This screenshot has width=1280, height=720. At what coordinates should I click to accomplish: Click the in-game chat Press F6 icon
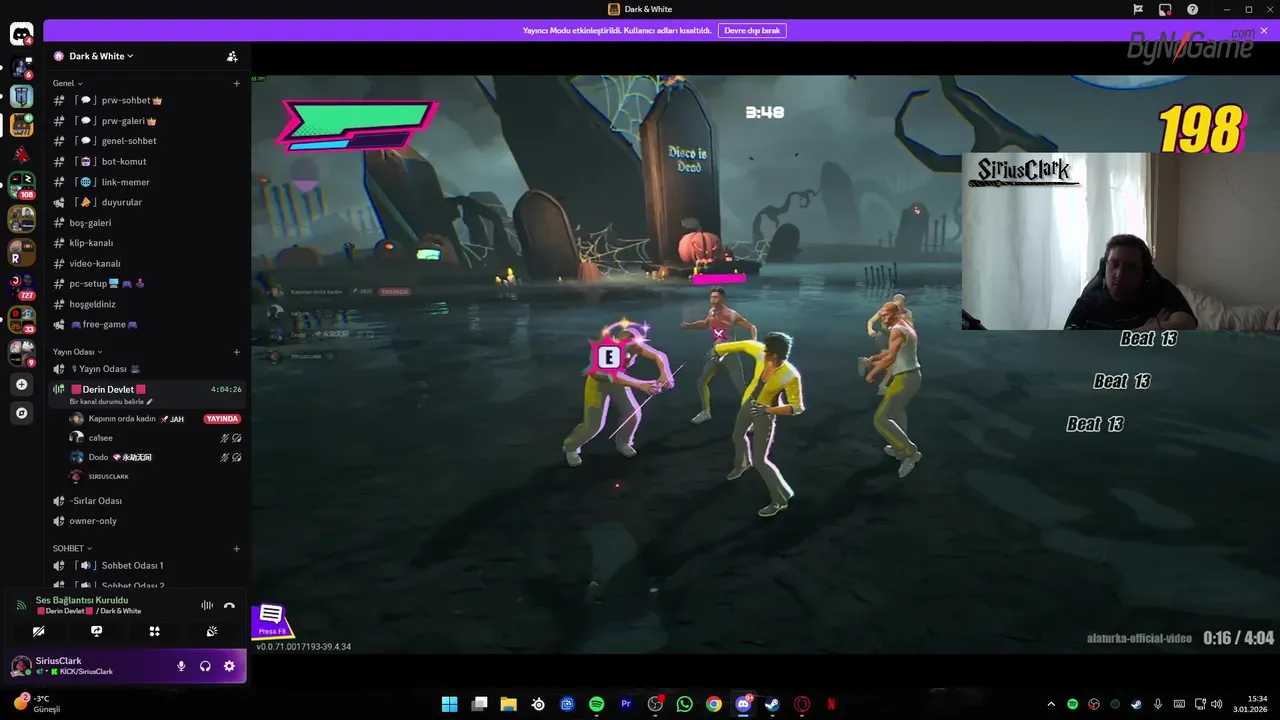point(271,620)
